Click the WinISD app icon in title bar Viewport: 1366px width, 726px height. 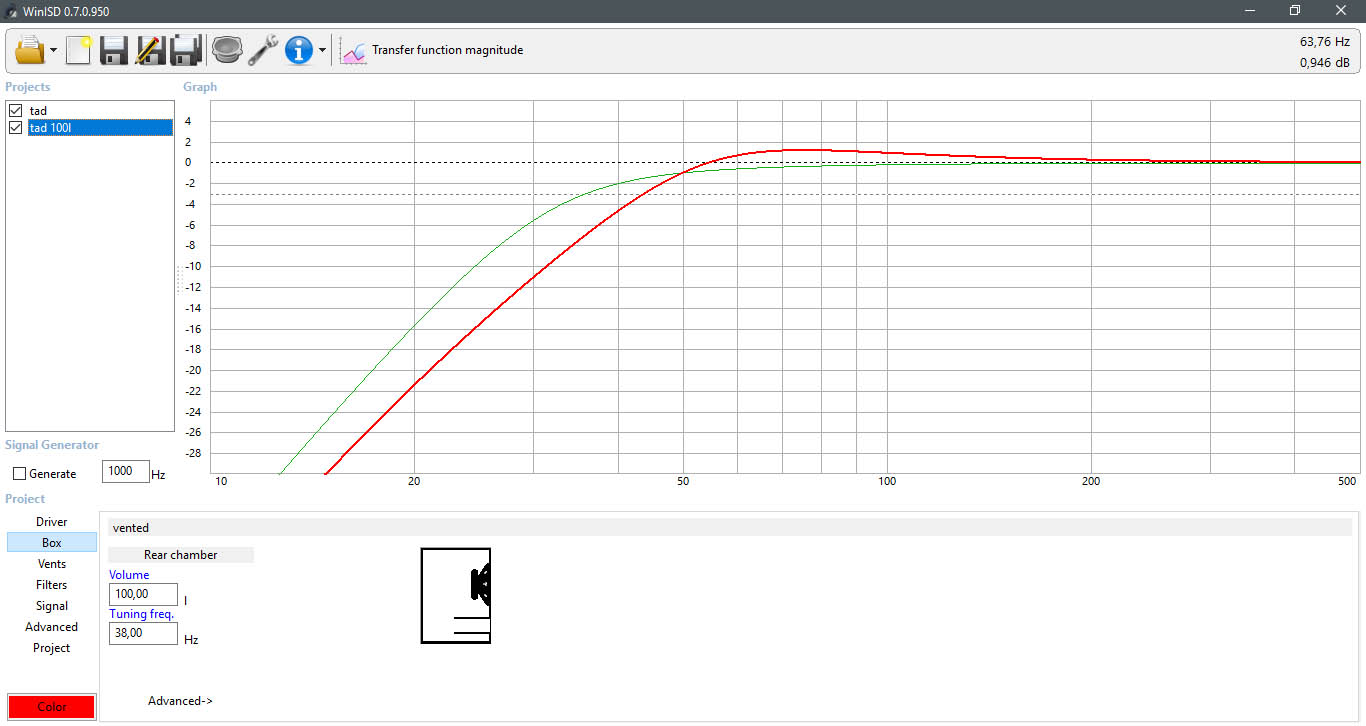click(x=12, y=11)
